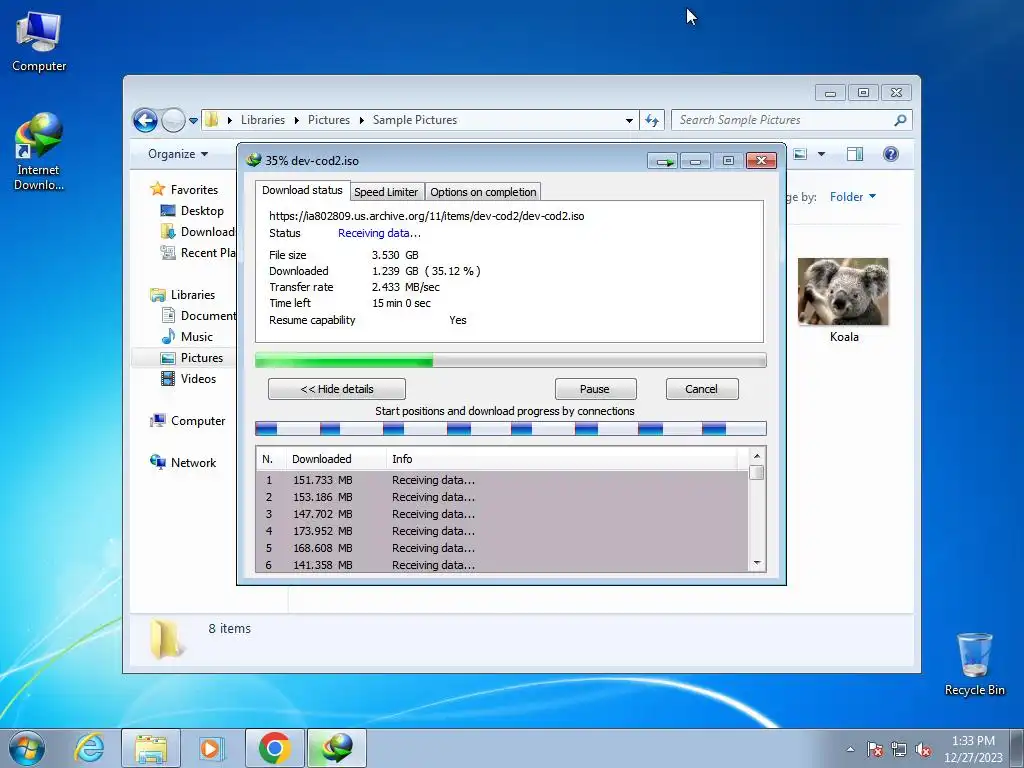Viewport: 1024px width, 768px height.
Task: Switch to Options on completion tab
Action: (483, 192)
